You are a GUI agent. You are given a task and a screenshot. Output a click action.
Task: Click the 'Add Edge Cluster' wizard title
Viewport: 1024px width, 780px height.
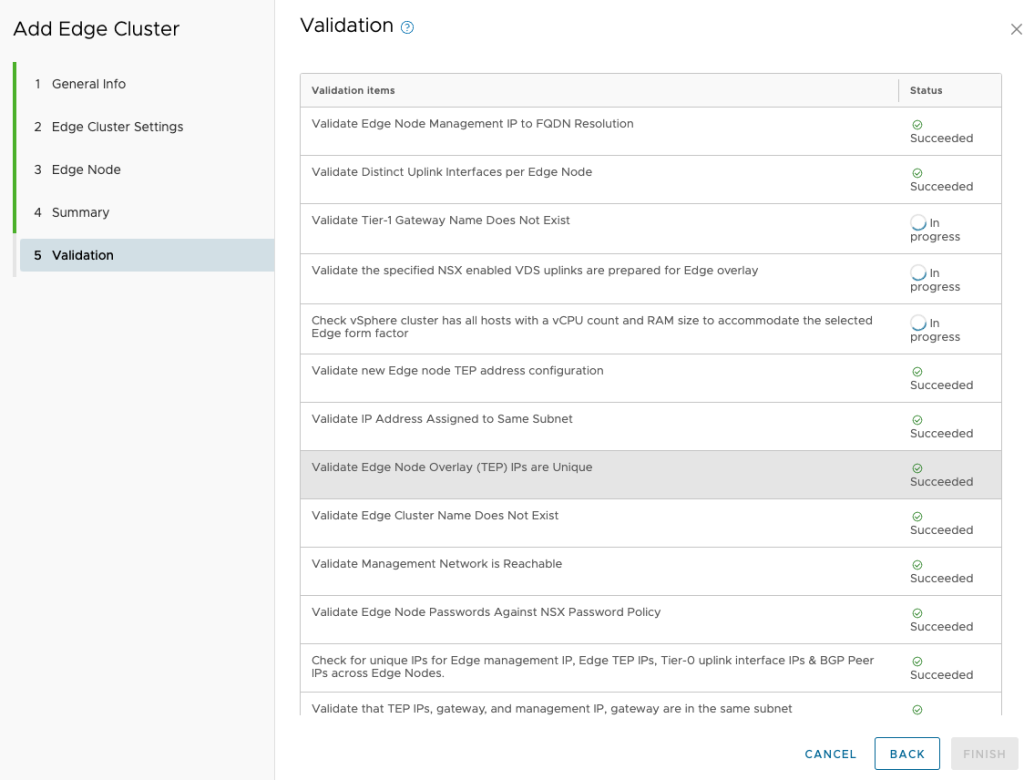96,29
